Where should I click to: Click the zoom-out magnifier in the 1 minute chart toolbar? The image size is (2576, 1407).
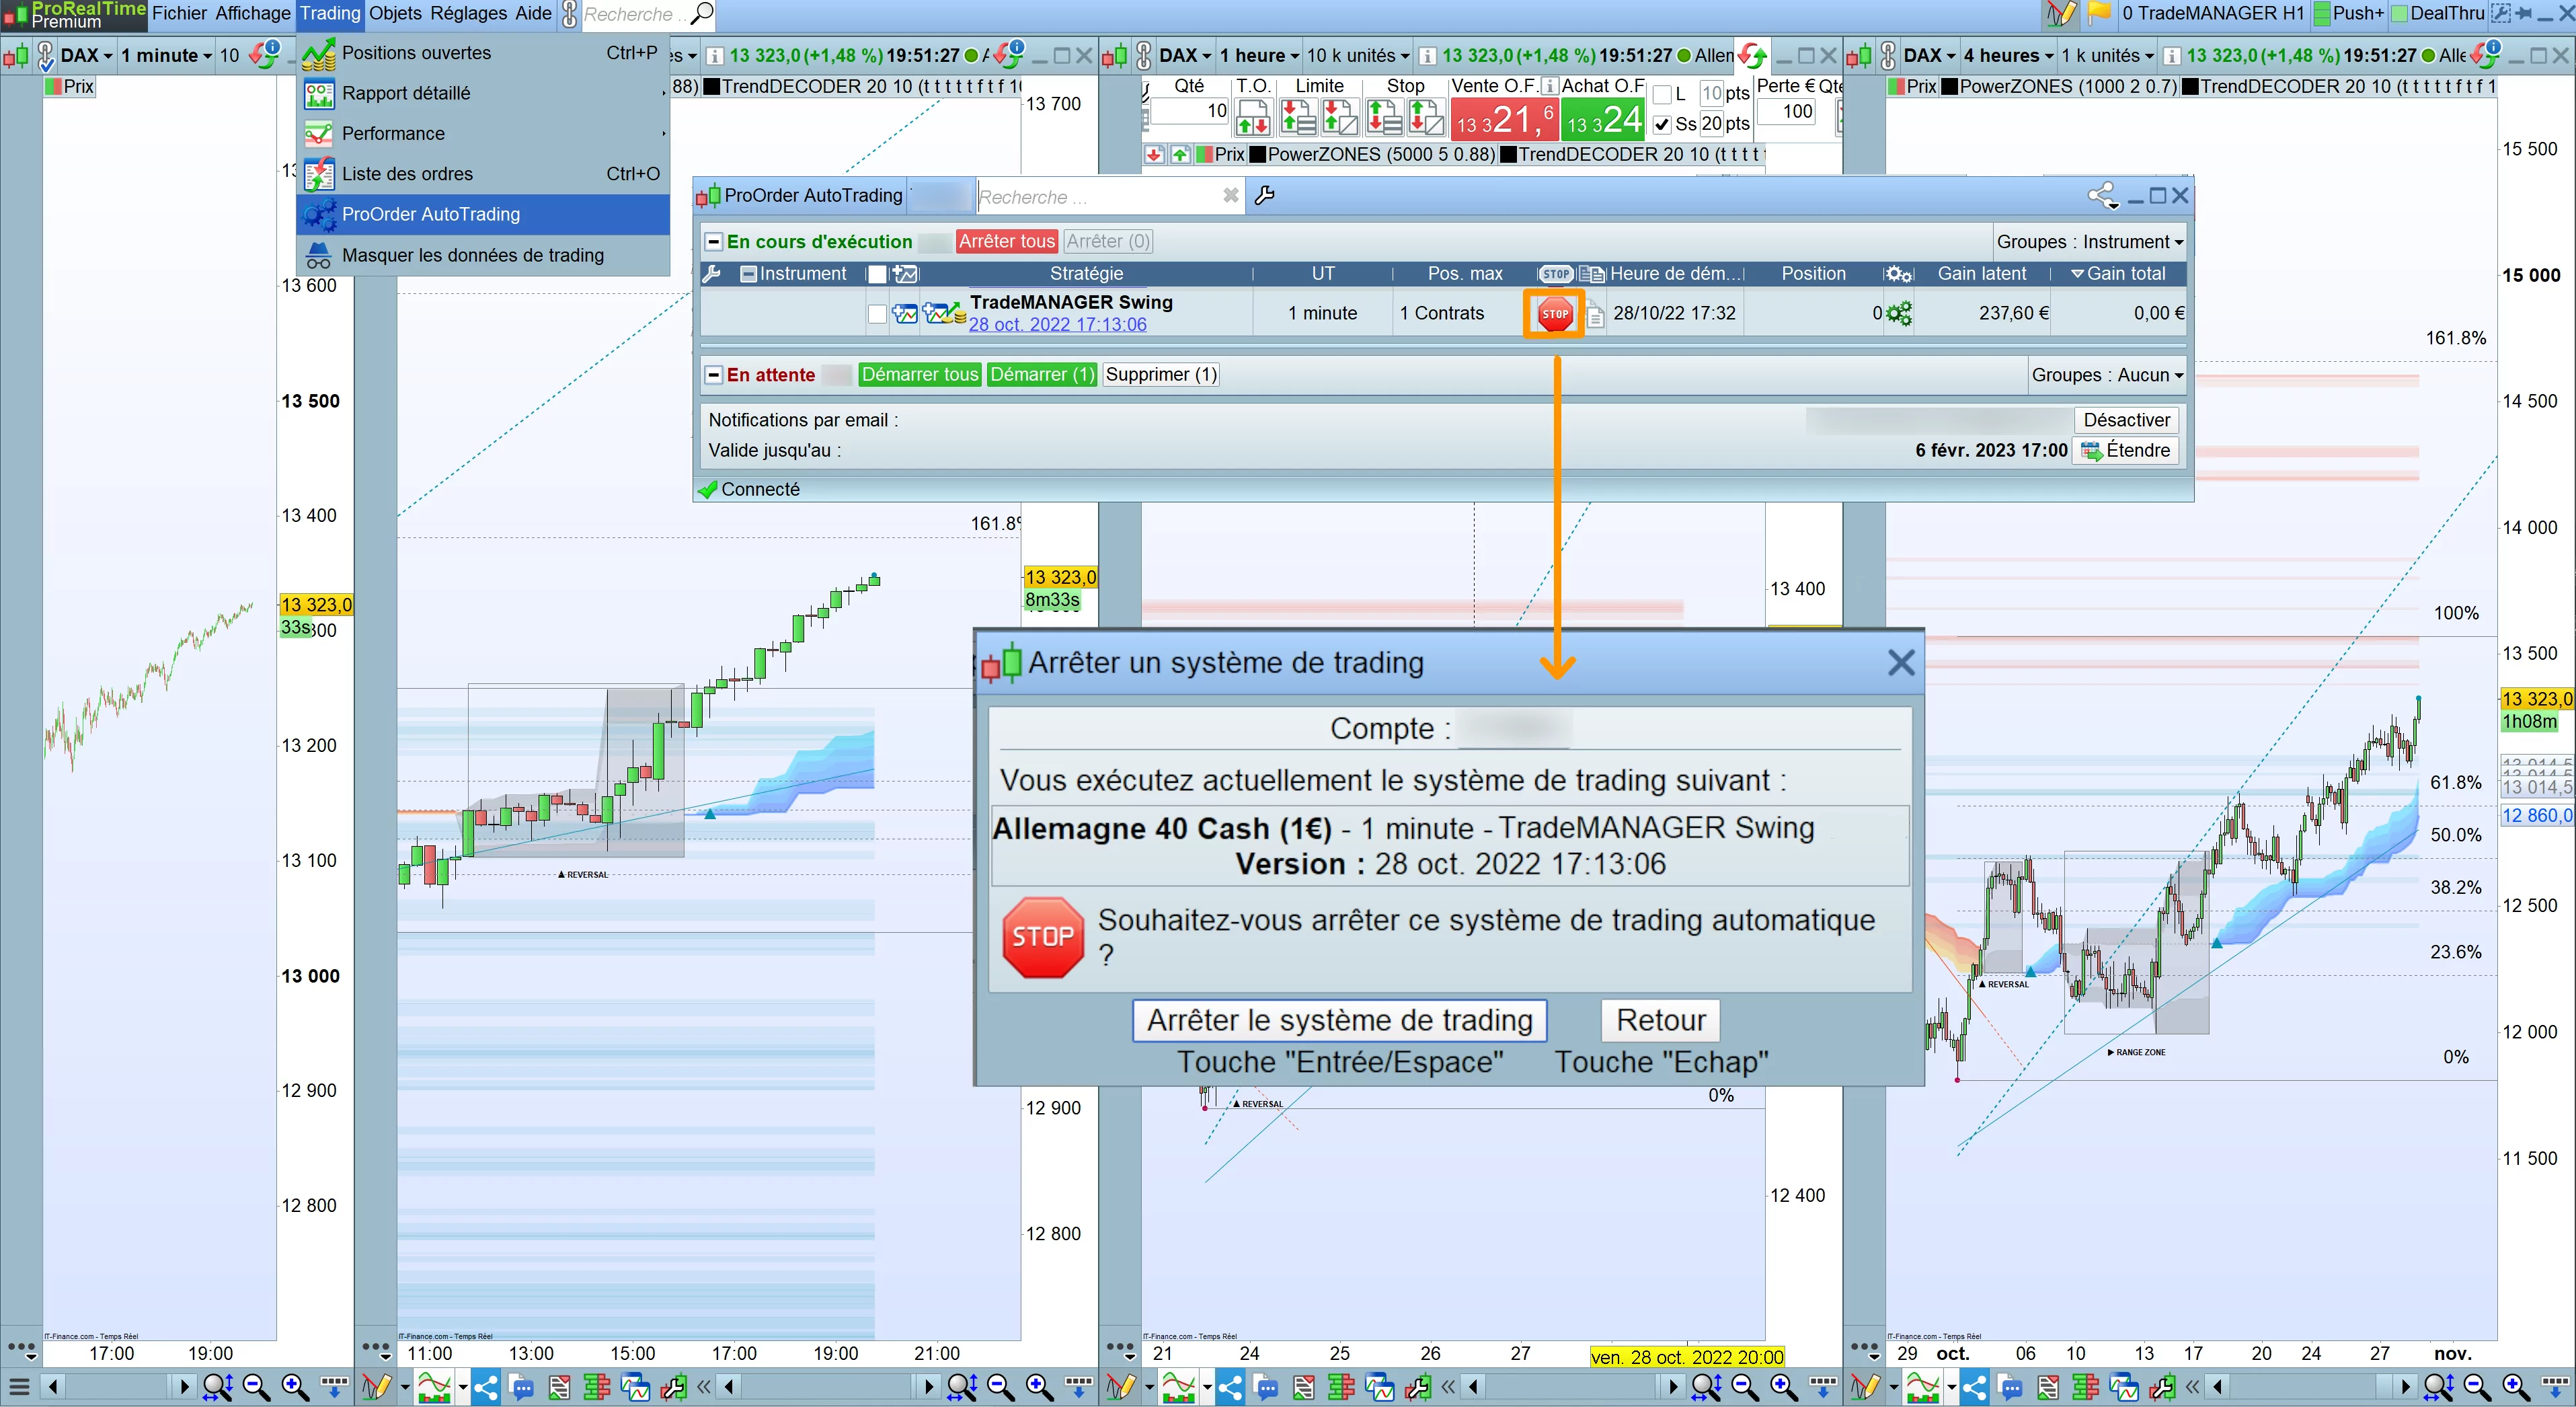256,1387
